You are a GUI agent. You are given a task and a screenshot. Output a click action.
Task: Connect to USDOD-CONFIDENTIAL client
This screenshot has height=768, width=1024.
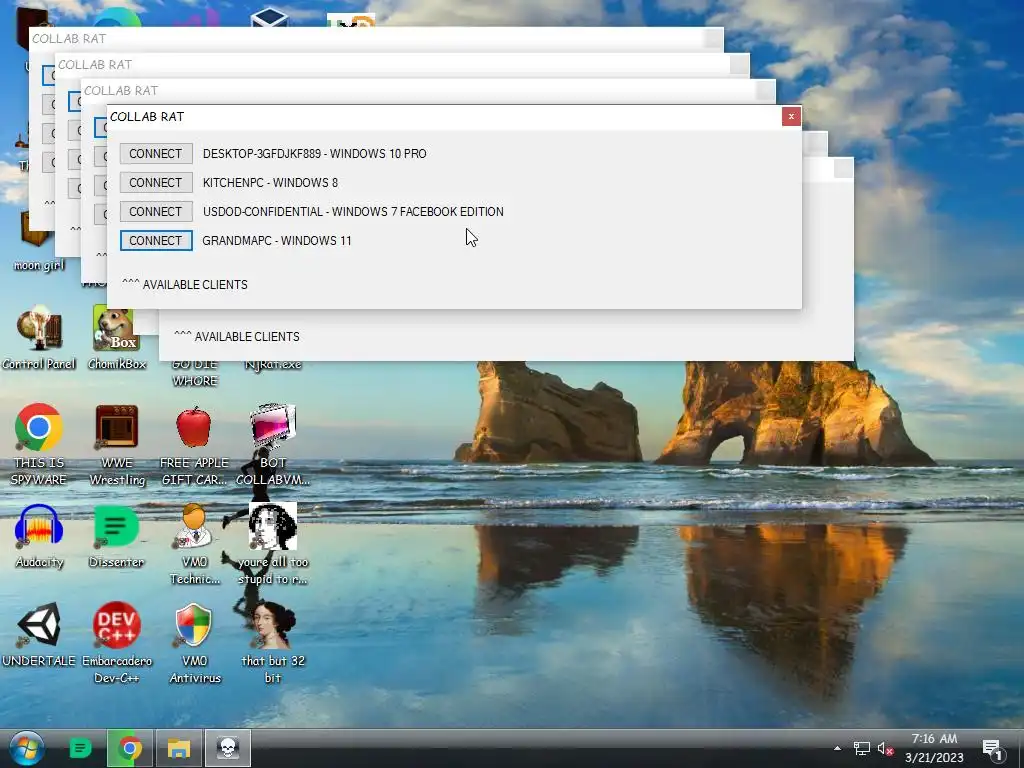156,212
